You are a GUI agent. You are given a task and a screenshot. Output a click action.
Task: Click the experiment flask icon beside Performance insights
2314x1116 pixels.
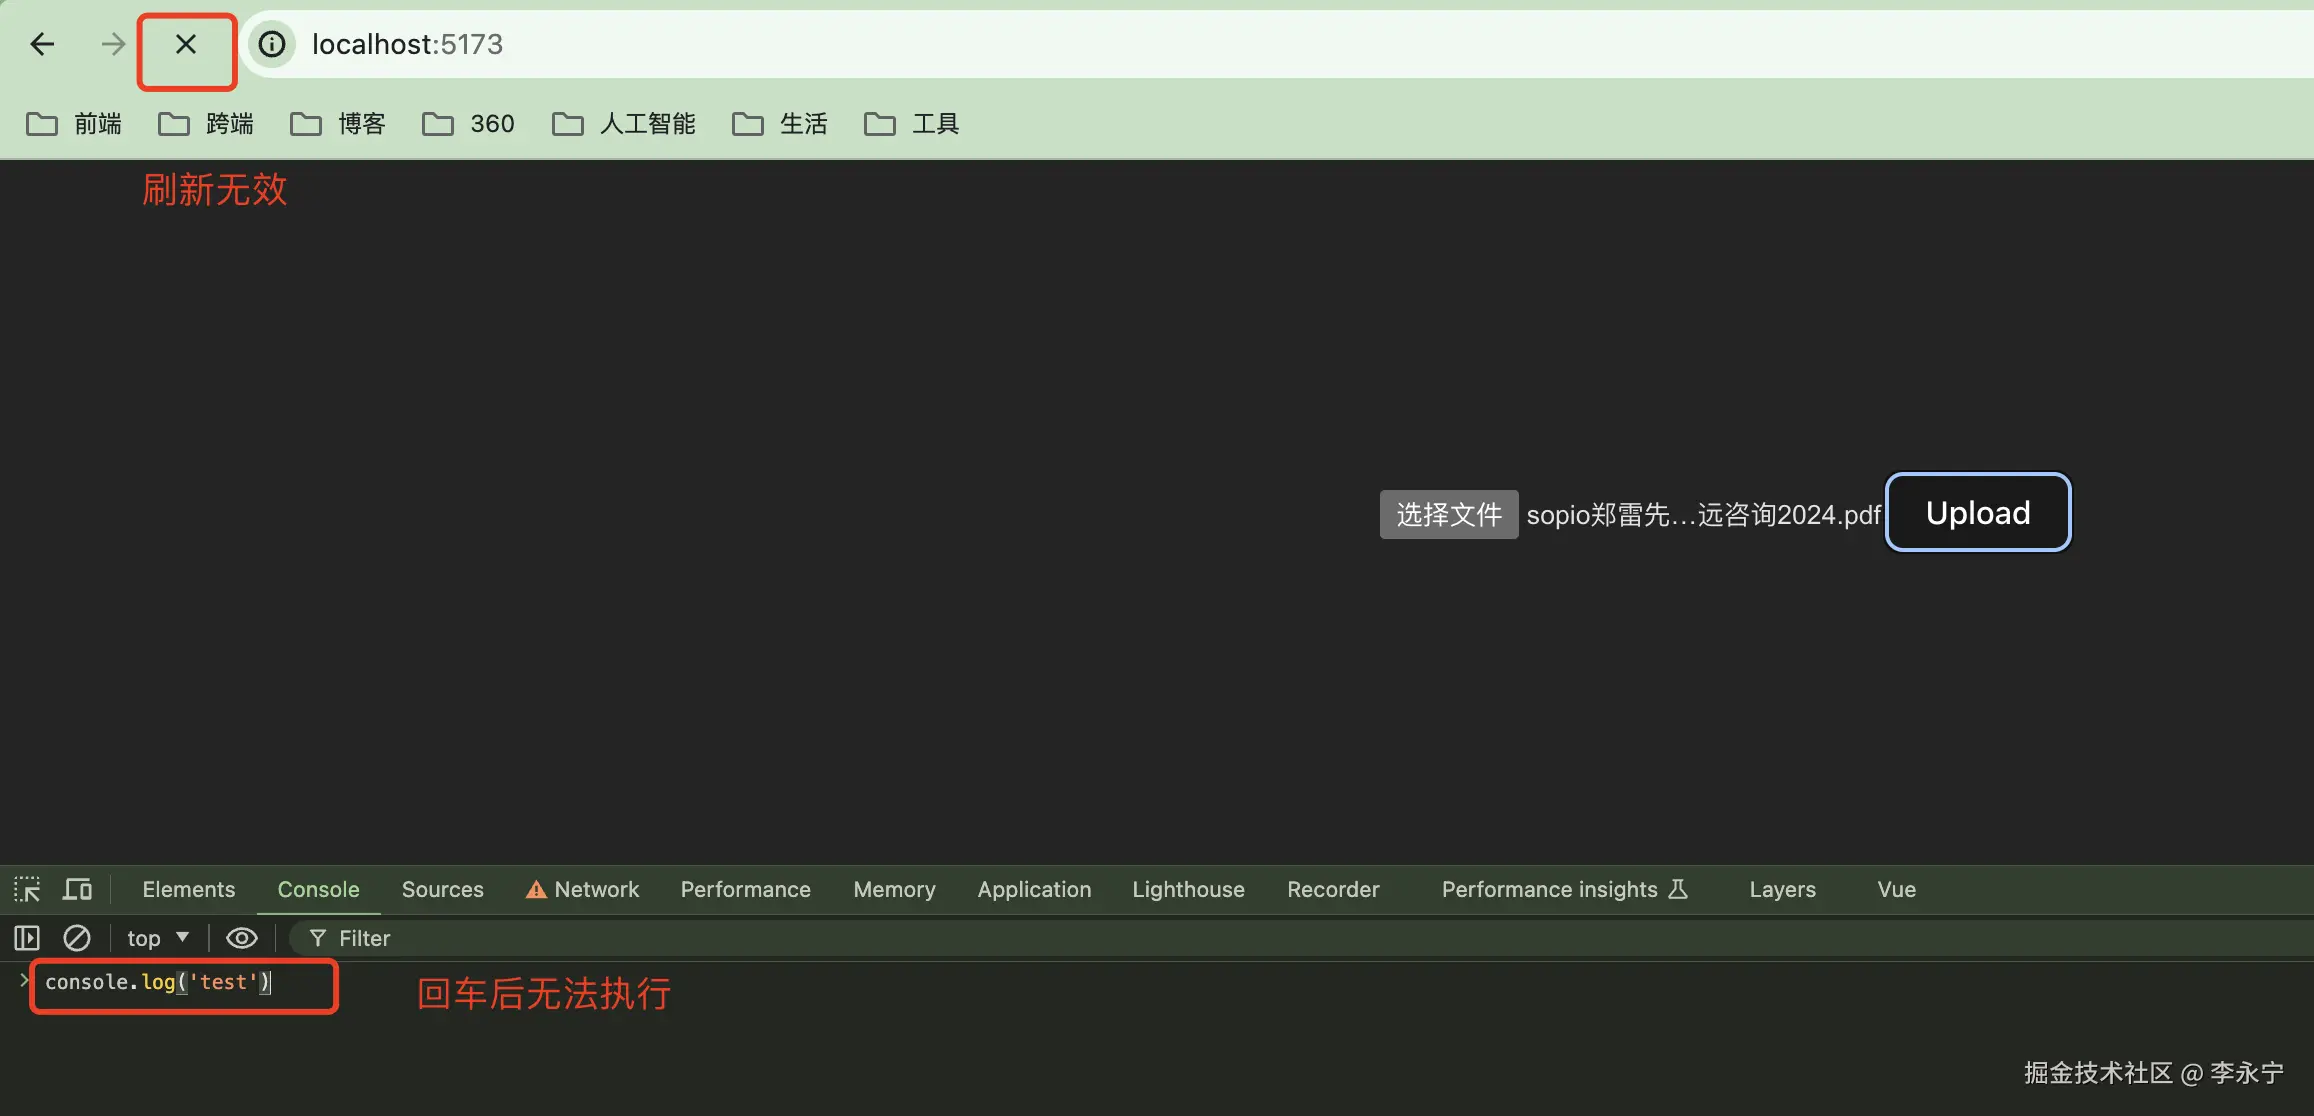(1678, 889)
